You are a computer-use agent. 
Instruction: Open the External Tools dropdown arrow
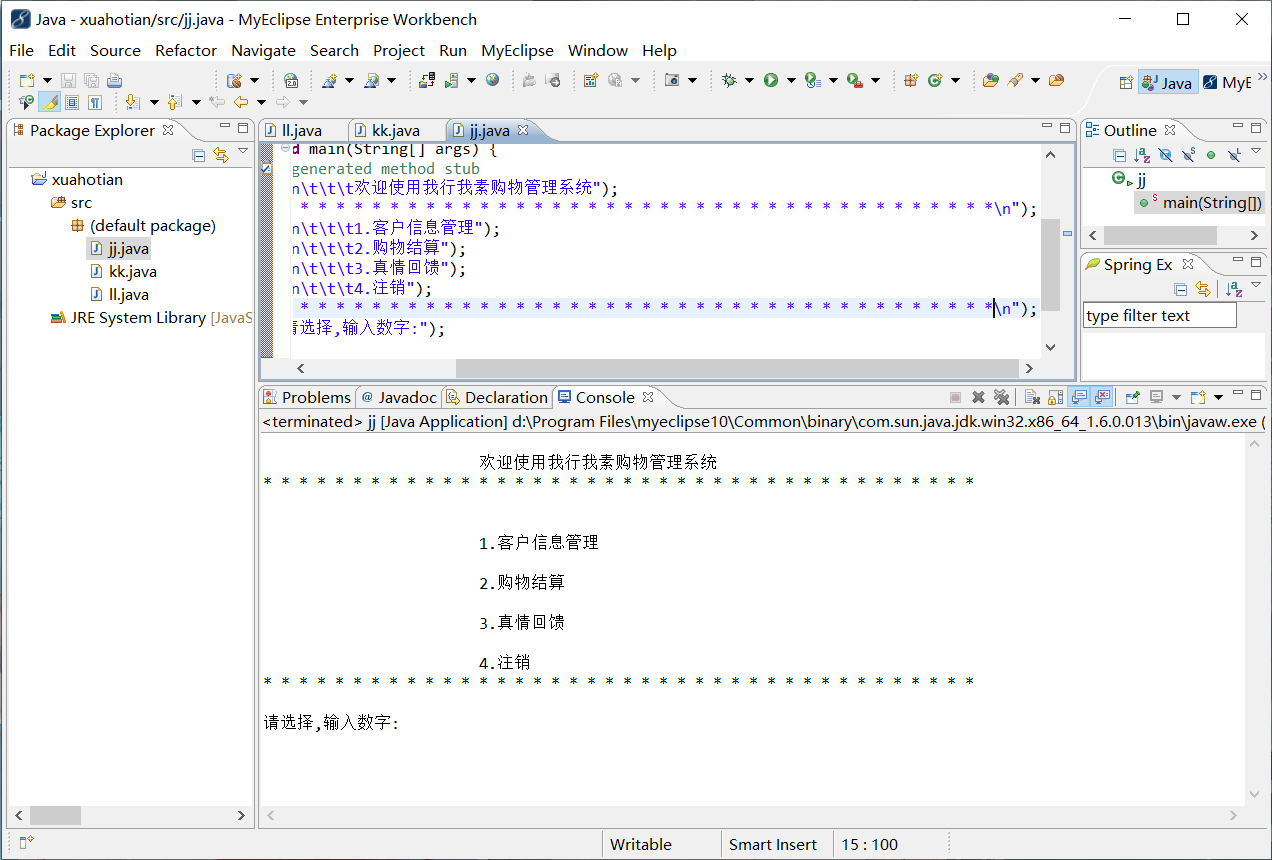pyautogui.click(x=875, y=80)
